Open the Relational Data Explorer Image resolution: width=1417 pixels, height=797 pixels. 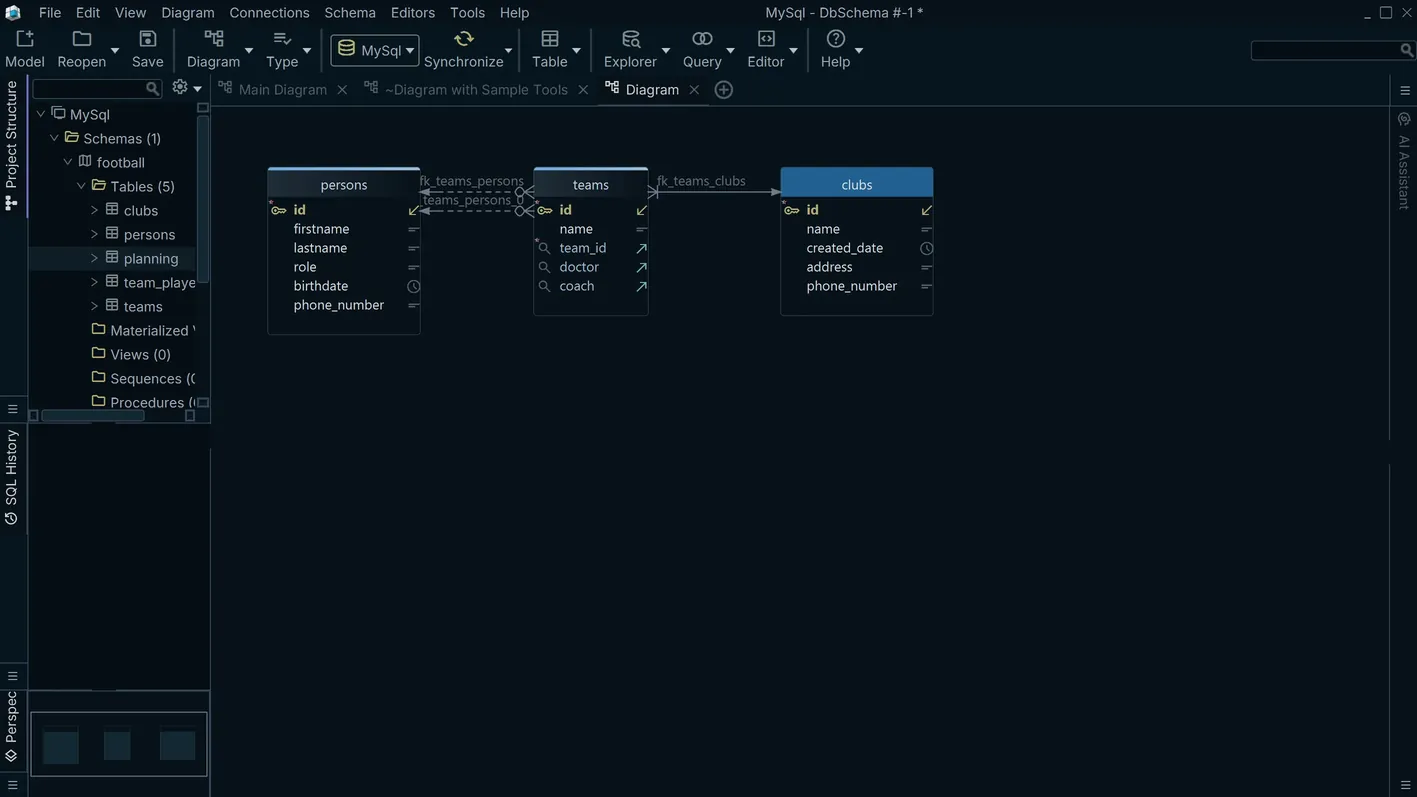(x=630, y=38)
